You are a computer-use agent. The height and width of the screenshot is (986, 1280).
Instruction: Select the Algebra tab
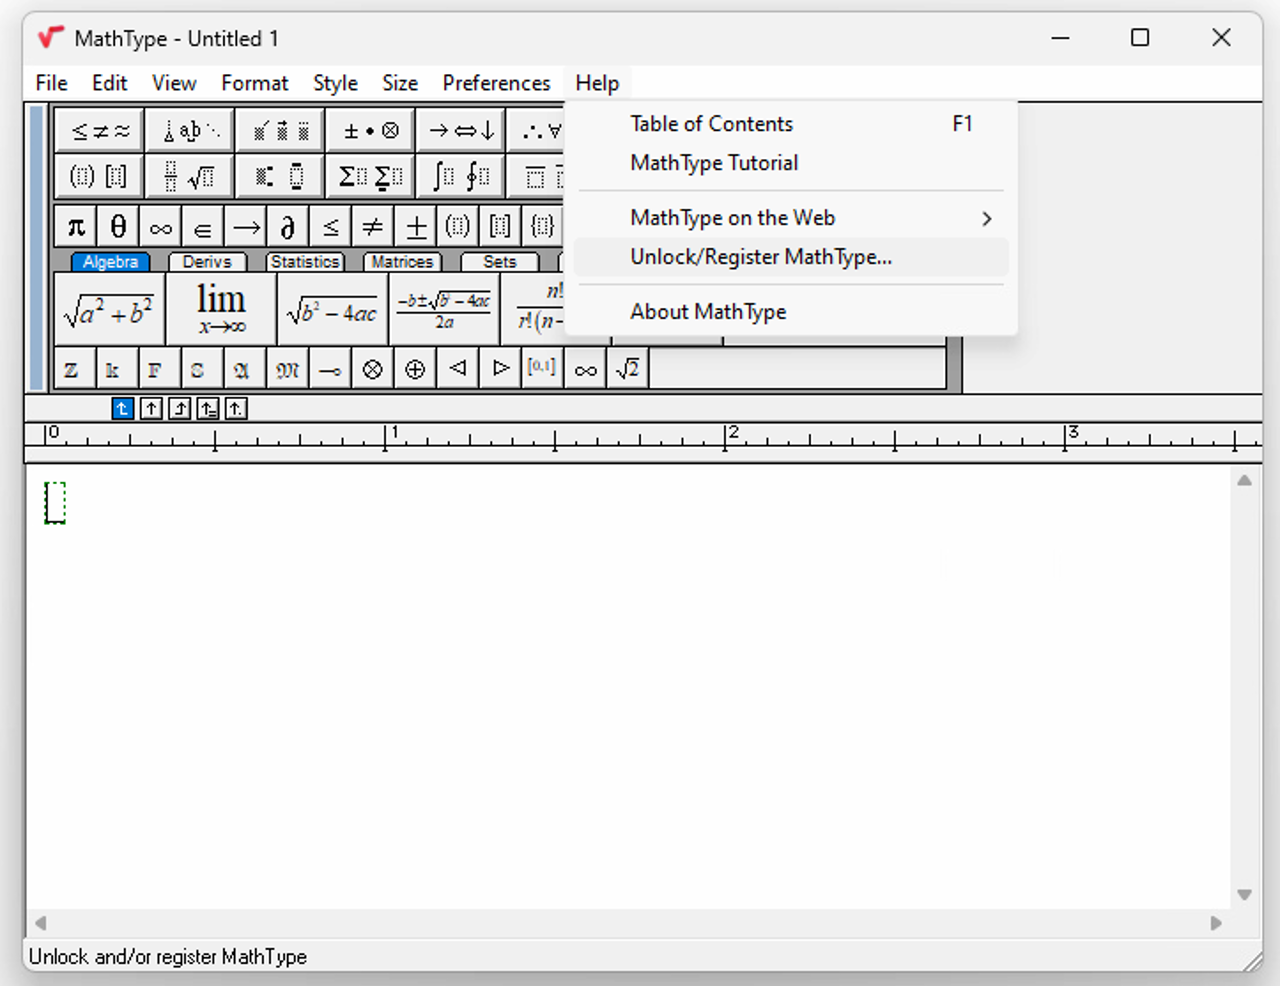(x=110, y=262)
